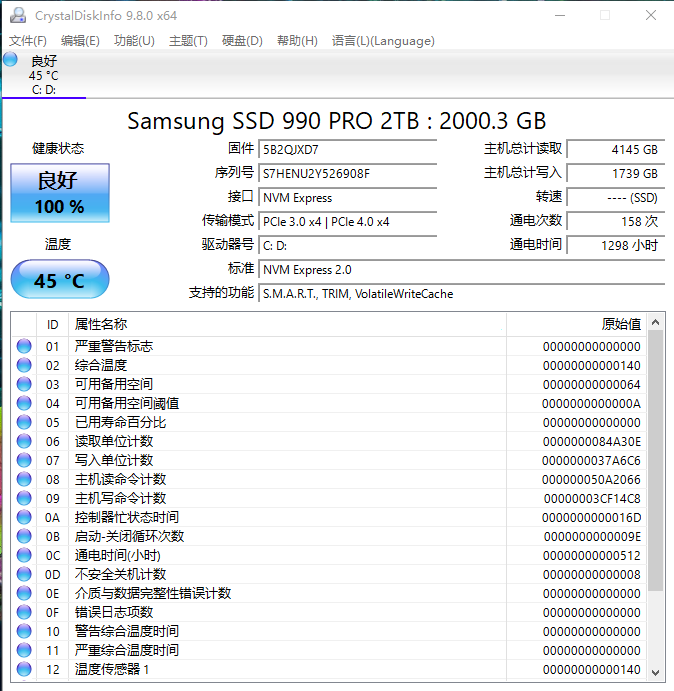
Task: Open the 硬盘(D) menu
Action: (x=242, y=41)
